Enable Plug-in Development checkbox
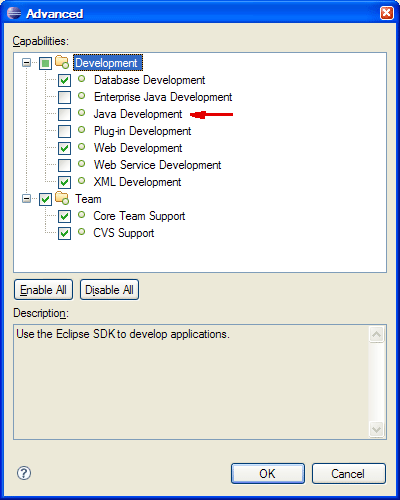 click(x=64, y=131)
